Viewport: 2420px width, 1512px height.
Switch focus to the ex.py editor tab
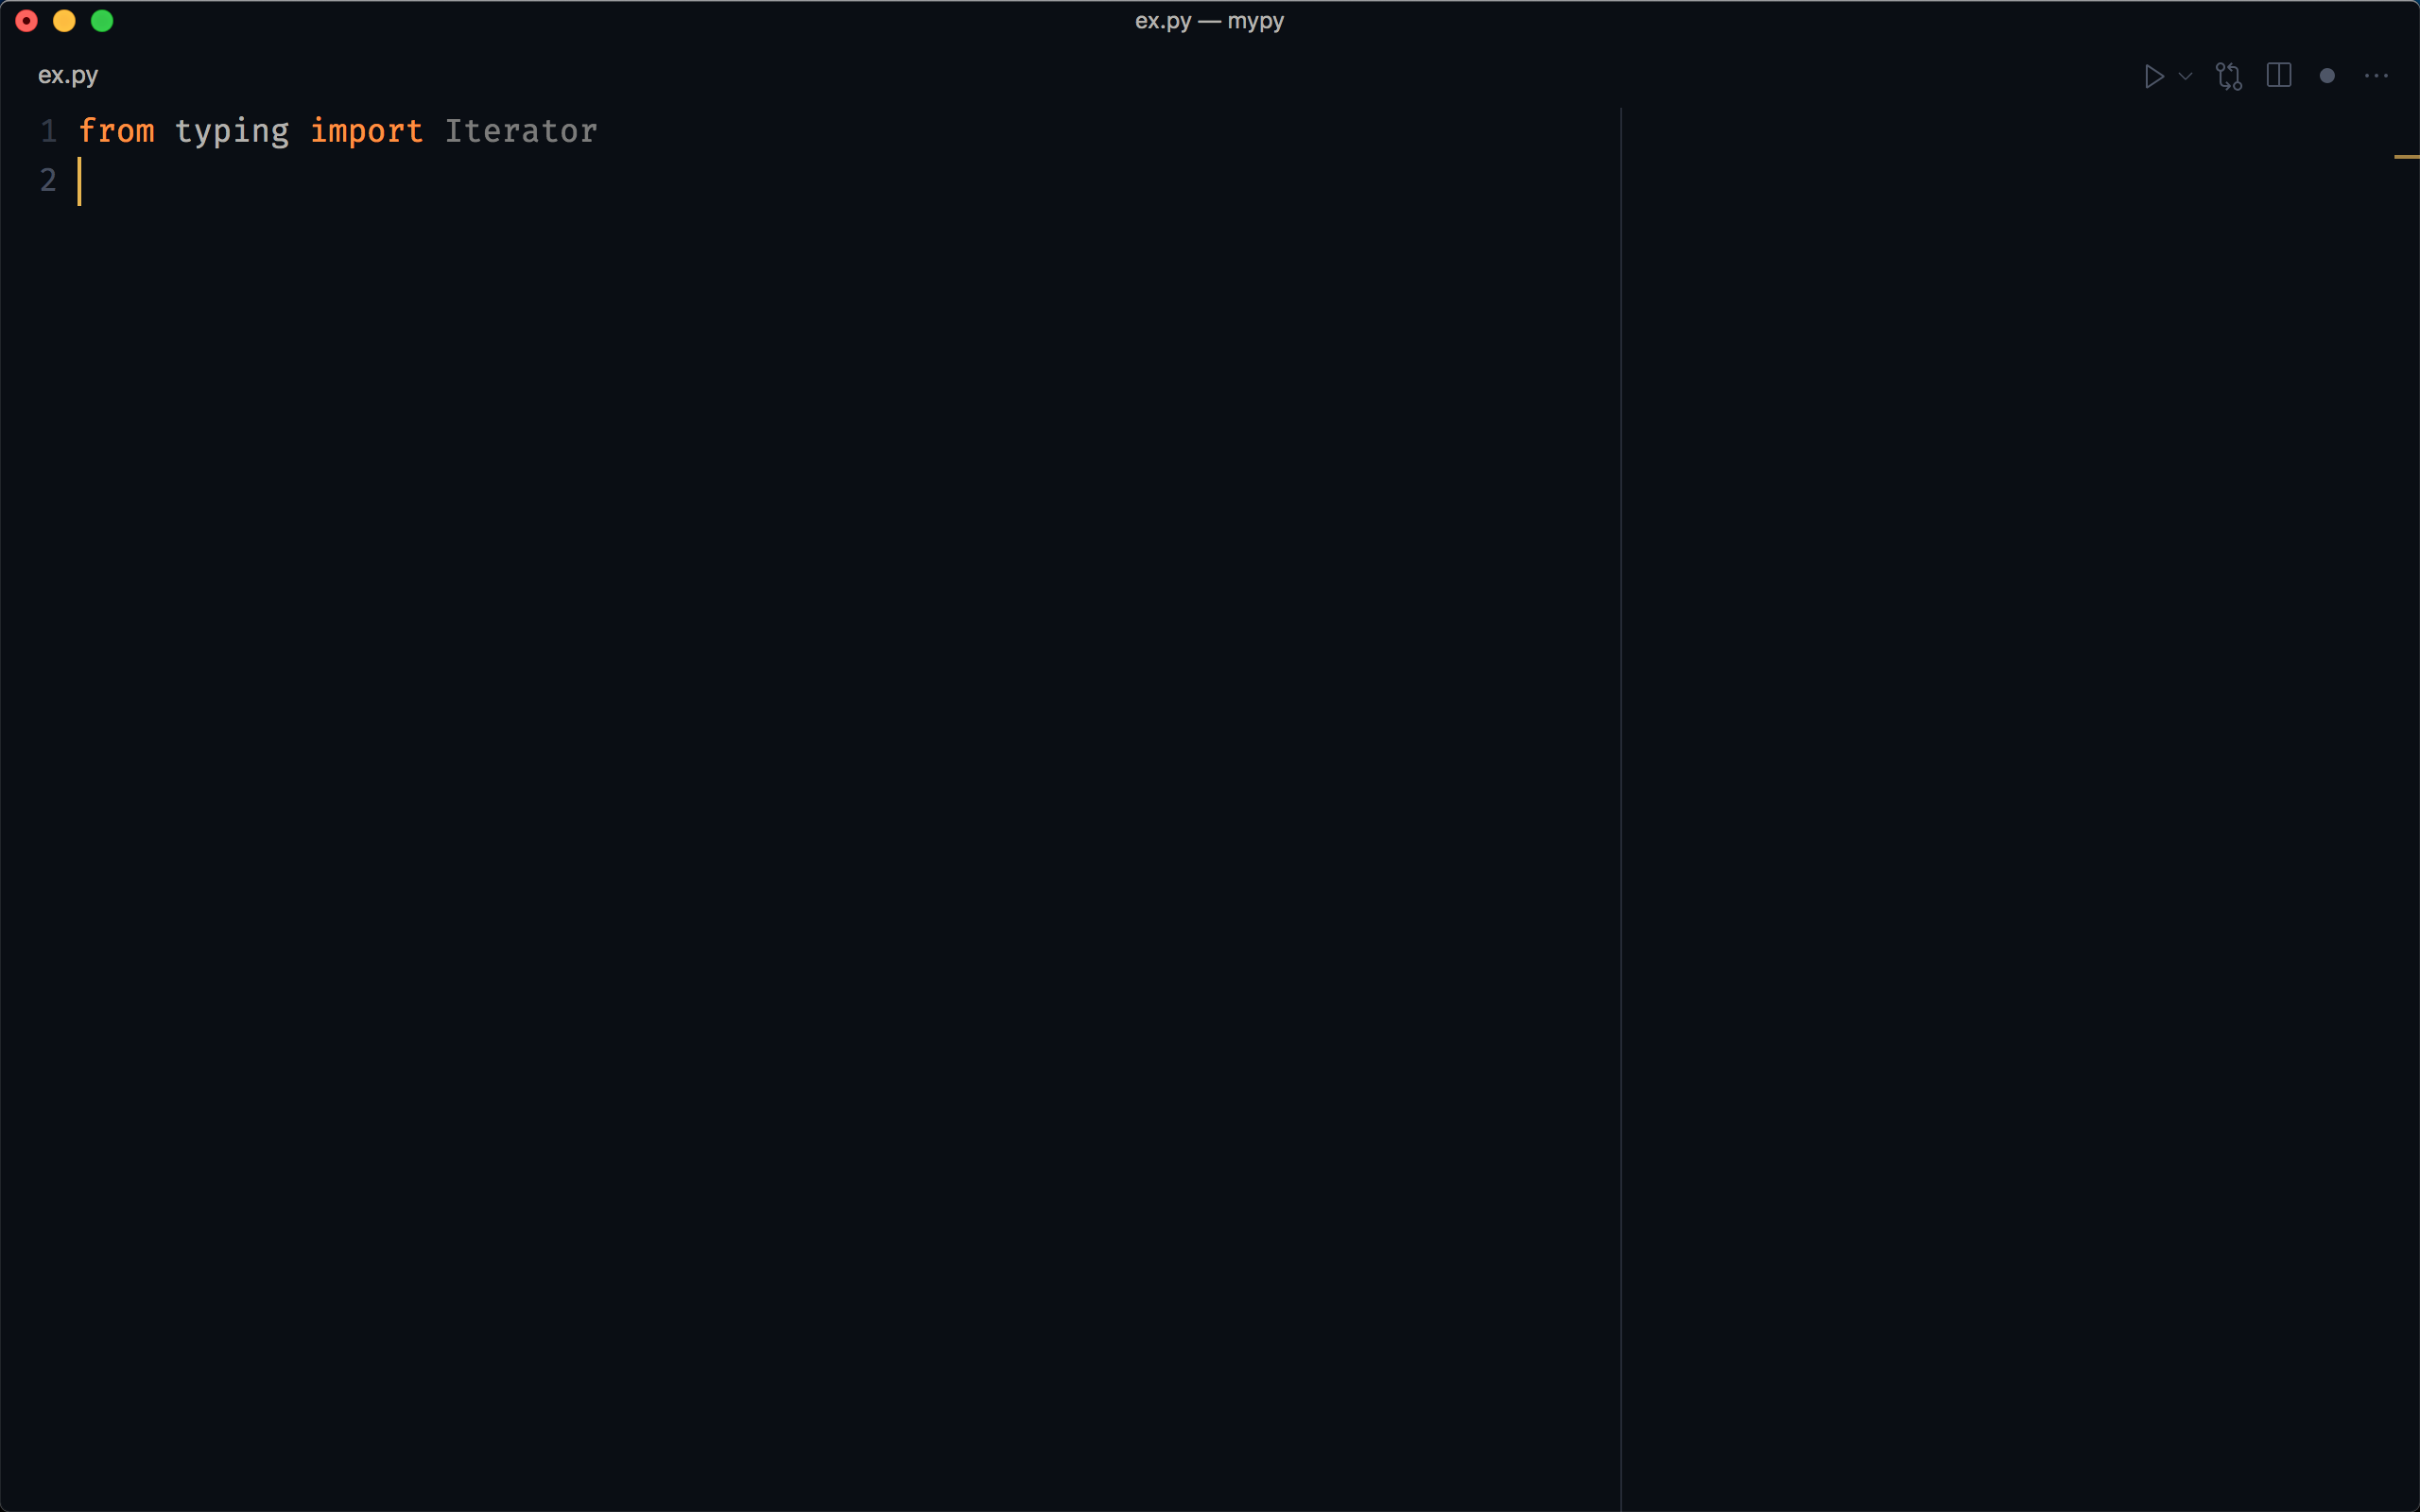click(66, 74)
